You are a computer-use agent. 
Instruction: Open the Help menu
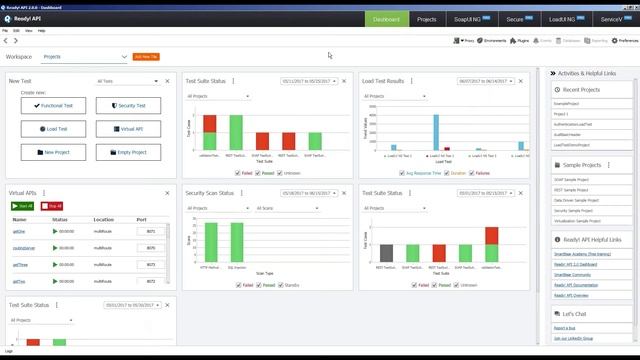[x=42, y=31]
